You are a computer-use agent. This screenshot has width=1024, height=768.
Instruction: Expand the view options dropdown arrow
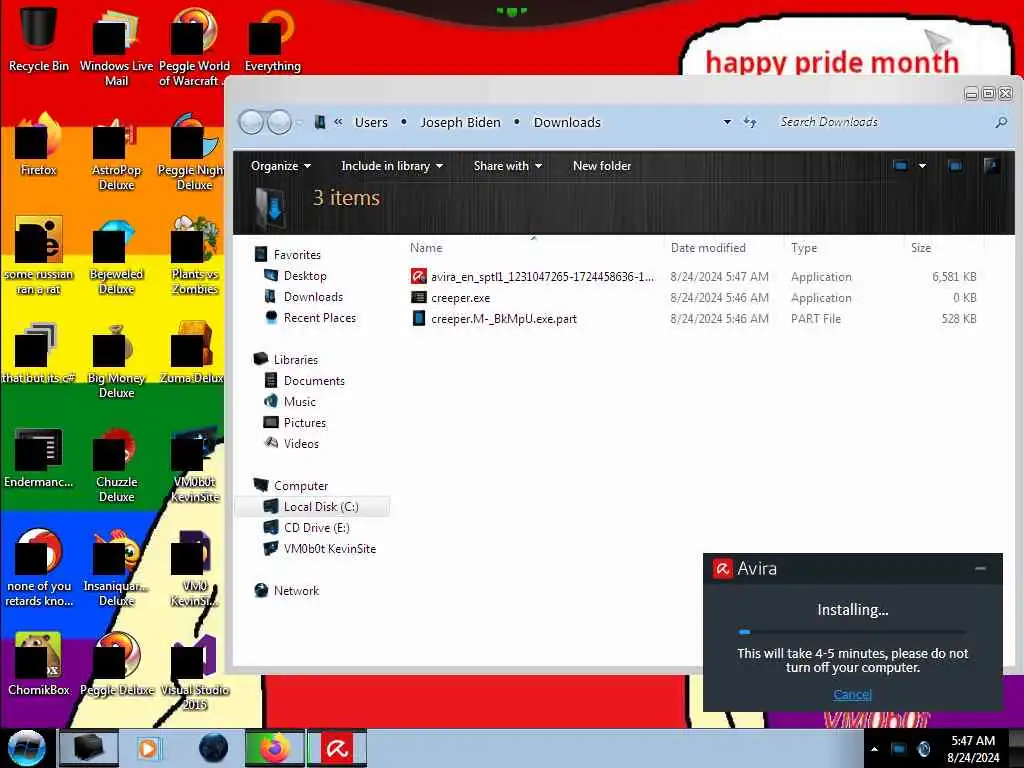pos(922,166)
